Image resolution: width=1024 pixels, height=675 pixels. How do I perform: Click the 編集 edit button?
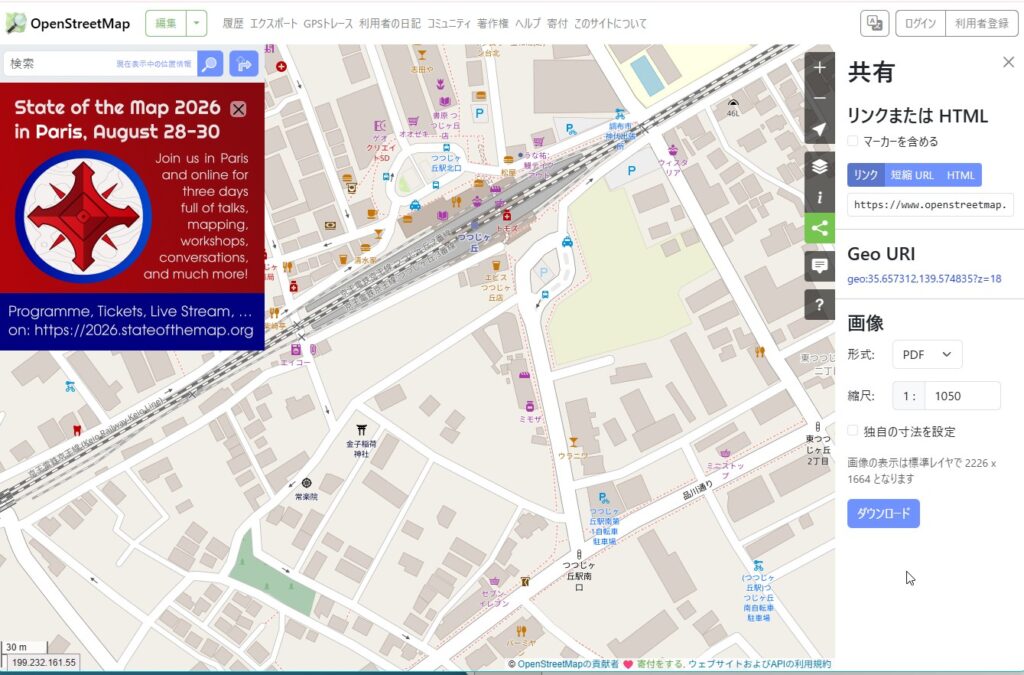[x=166, y=24]
